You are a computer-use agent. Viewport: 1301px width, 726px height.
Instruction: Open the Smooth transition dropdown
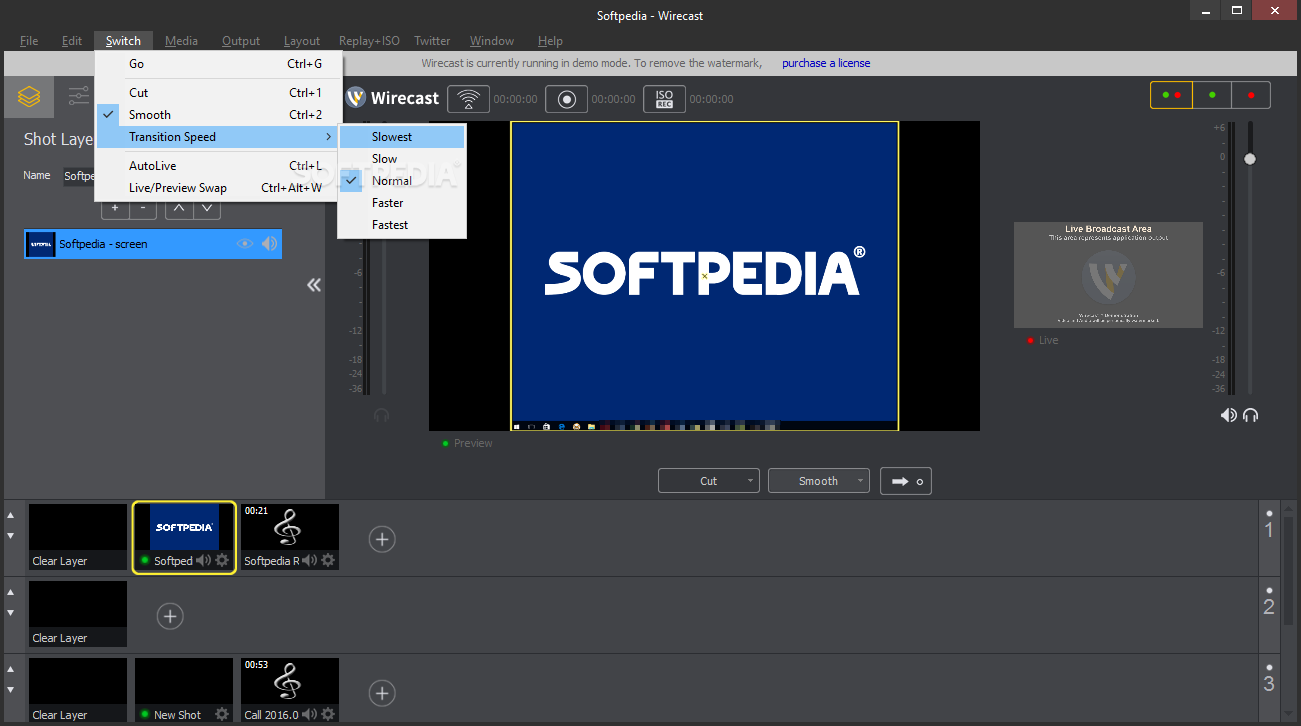click(819, 481)
